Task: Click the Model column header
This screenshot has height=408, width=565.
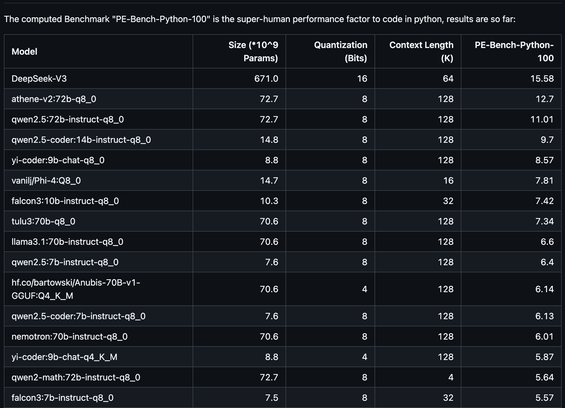Action: point(24,52)
